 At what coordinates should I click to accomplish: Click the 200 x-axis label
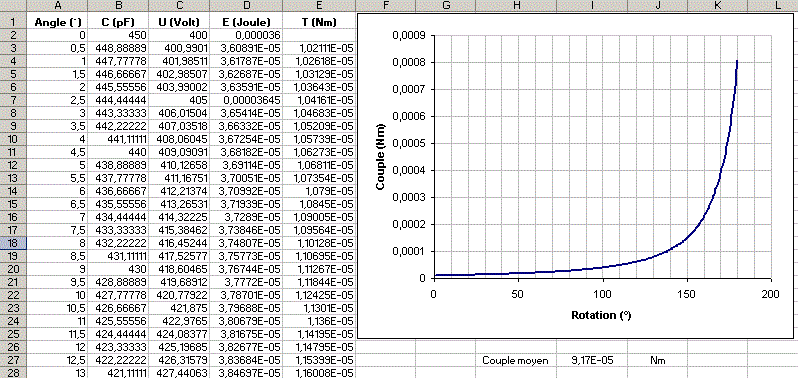coord(771,295)
